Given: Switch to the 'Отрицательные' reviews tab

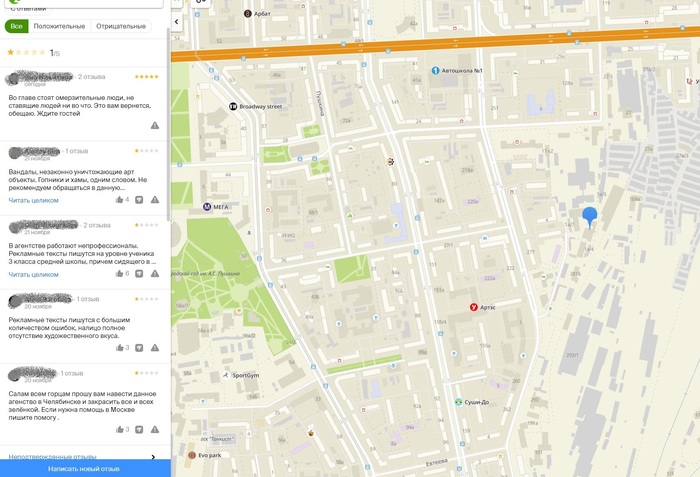Looking at the screenshot, I should click(x=120, y=26).
